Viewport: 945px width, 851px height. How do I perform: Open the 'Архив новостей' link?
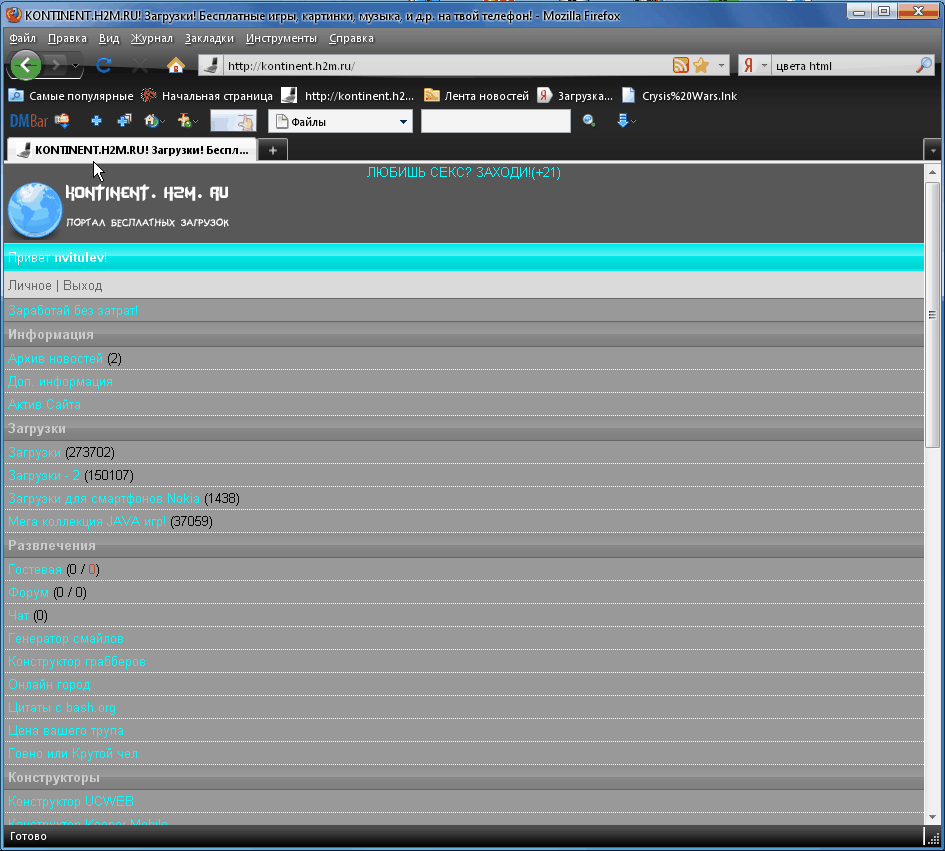pos(55,359)
